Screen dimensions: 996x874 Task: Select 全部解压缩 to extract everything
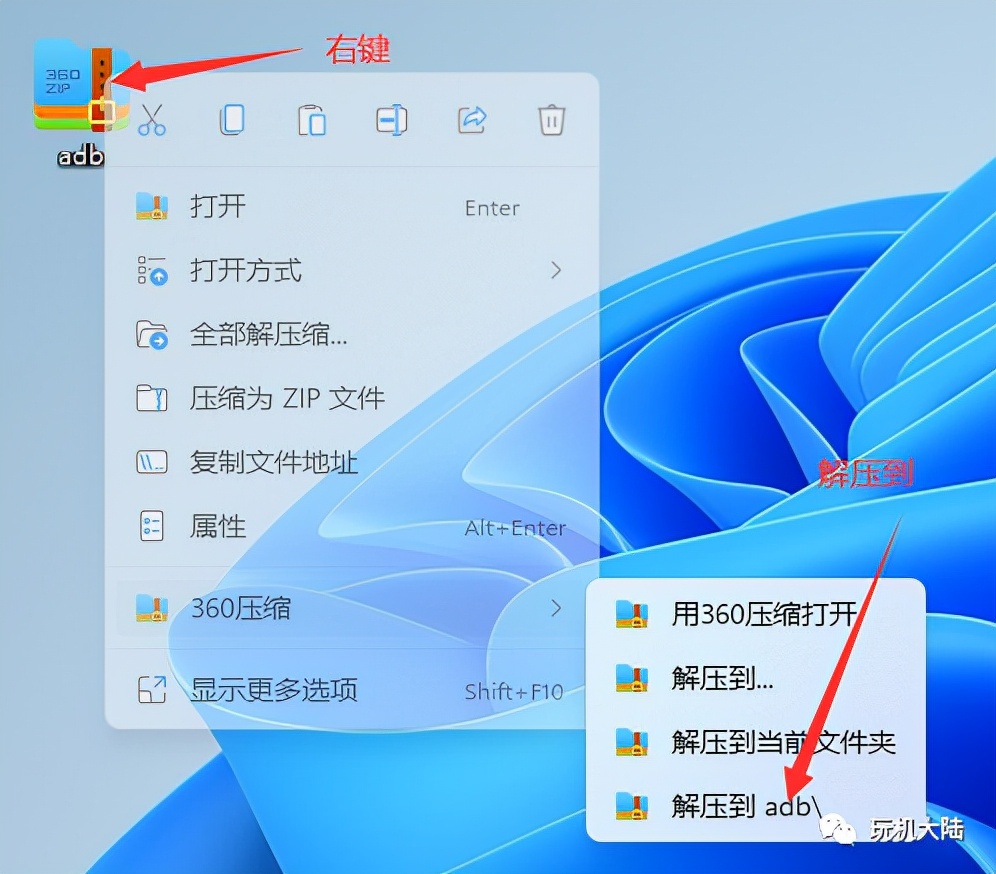(x=265, y=335)
